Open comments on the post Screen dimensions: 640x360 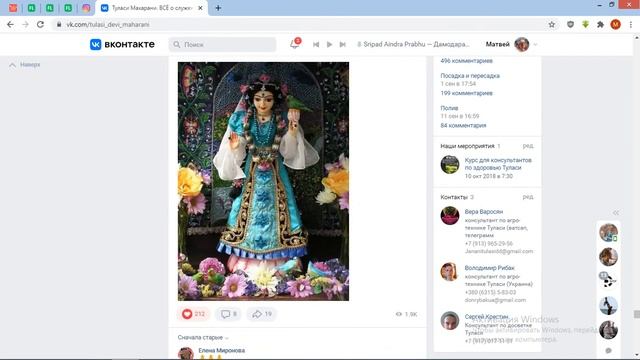pos(229,314)
